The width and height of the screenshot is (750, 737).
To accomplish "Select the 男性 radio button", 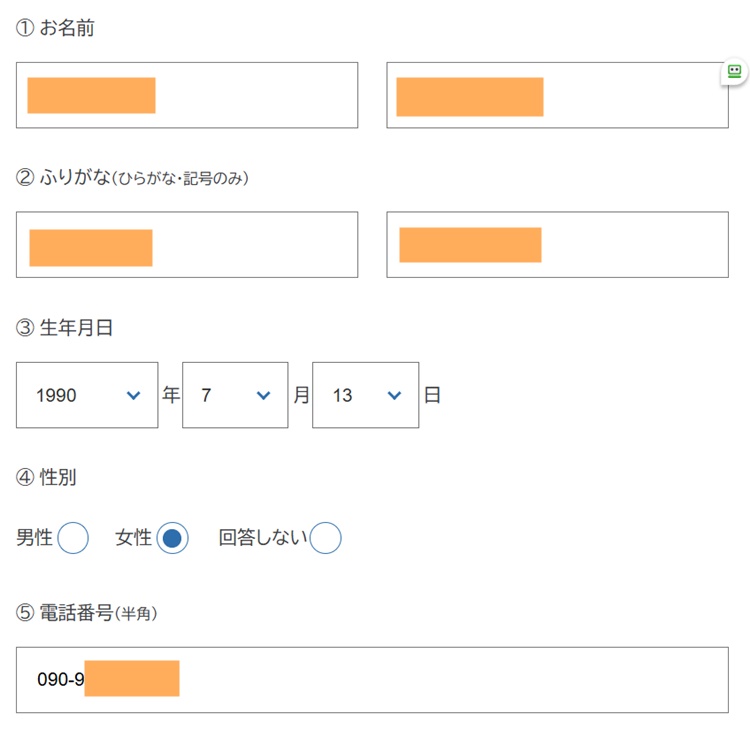I will tap(73, 538).
